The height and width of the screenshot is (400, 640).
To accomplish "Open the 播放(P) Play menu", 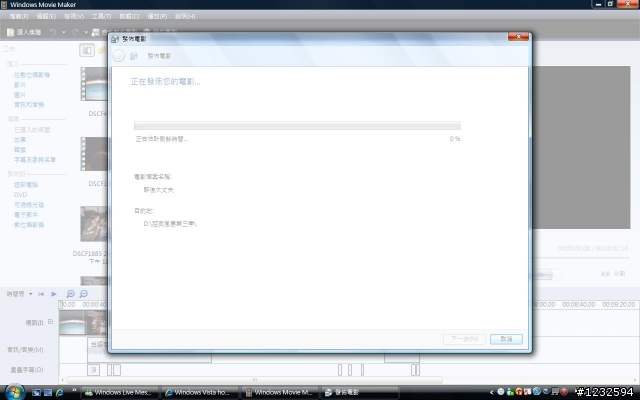I will [157, 16].
